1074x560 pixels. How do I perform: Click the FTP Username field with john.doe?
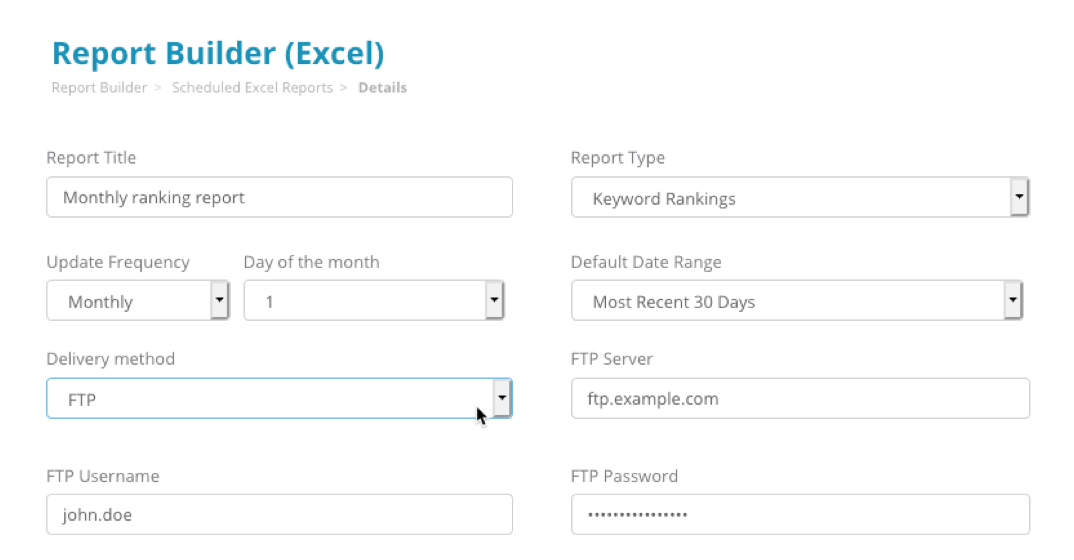click(279, 515)
